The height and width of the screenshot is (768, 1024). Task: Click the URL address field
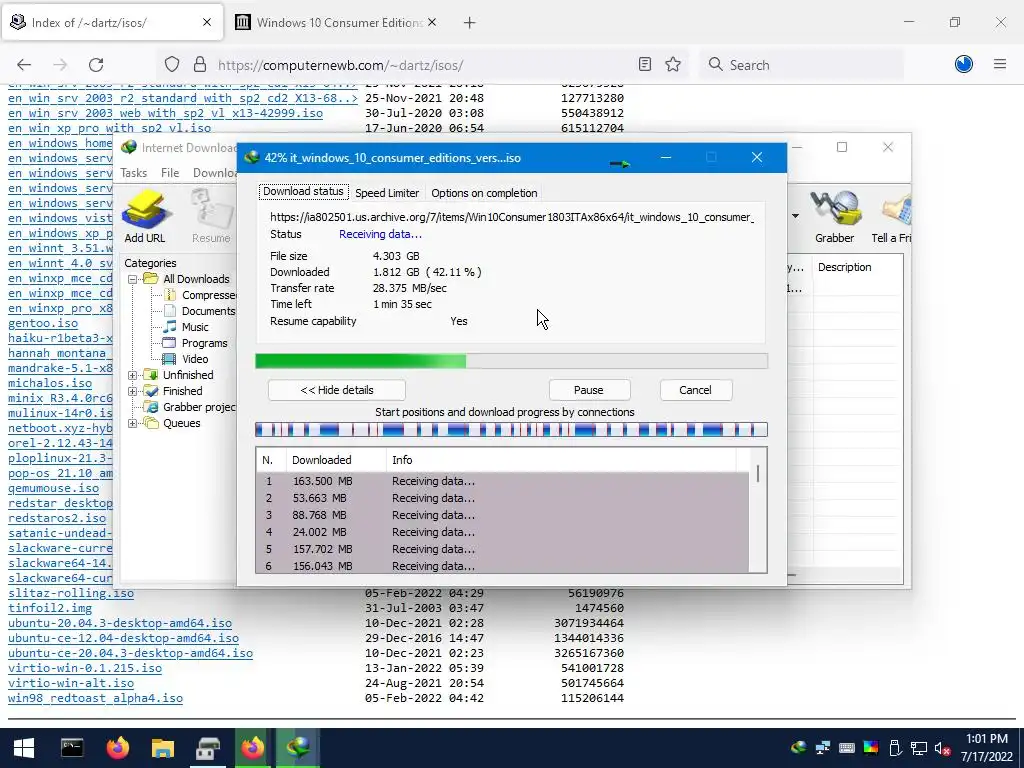coord(418,65)
